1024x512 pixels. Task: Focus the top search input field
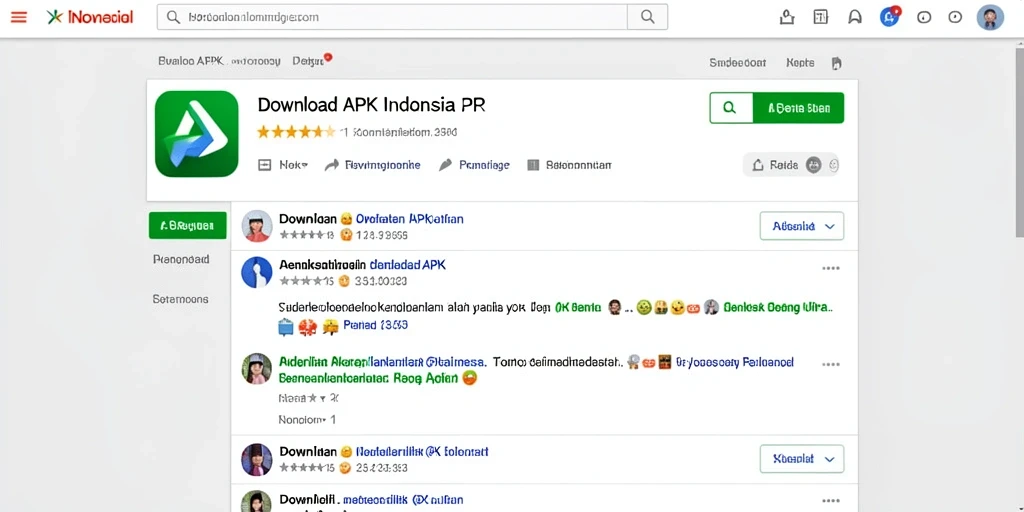pyautogui.click(x=392, y=17)
